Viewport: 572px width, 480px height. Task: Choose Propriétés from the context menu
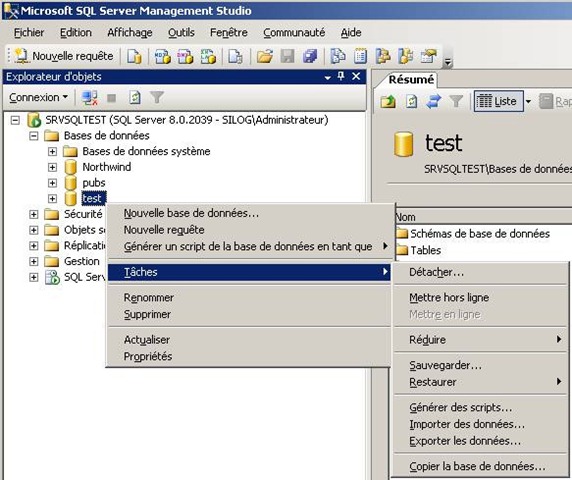249,356
